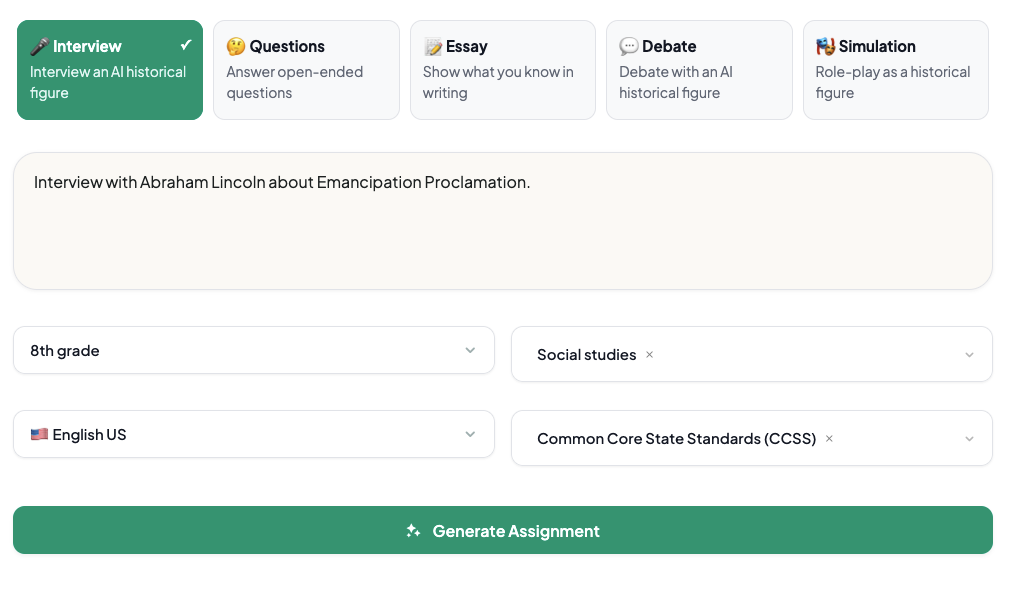The image size is (1012, 592).
Task: Remove the Social studies subject tag
Action: (649, 355)
